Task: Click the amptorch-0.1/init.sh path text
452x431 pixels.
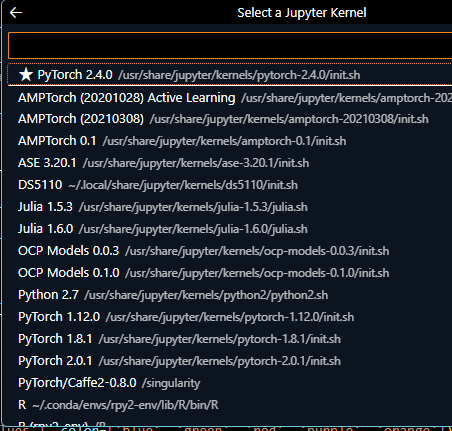Action: pos(224,141)
